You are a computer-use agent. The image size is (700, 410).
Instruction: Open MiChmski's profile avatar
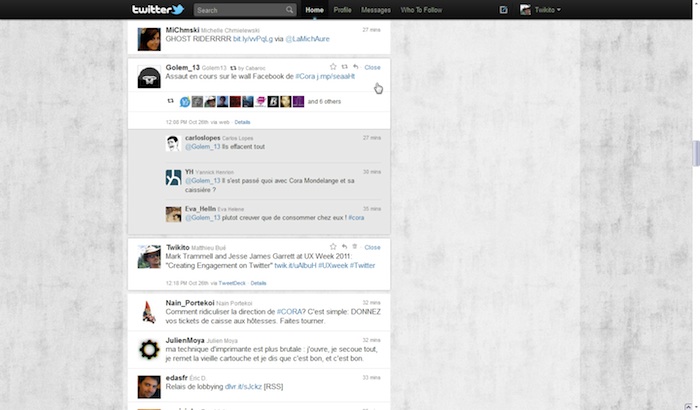click(149, 39)
